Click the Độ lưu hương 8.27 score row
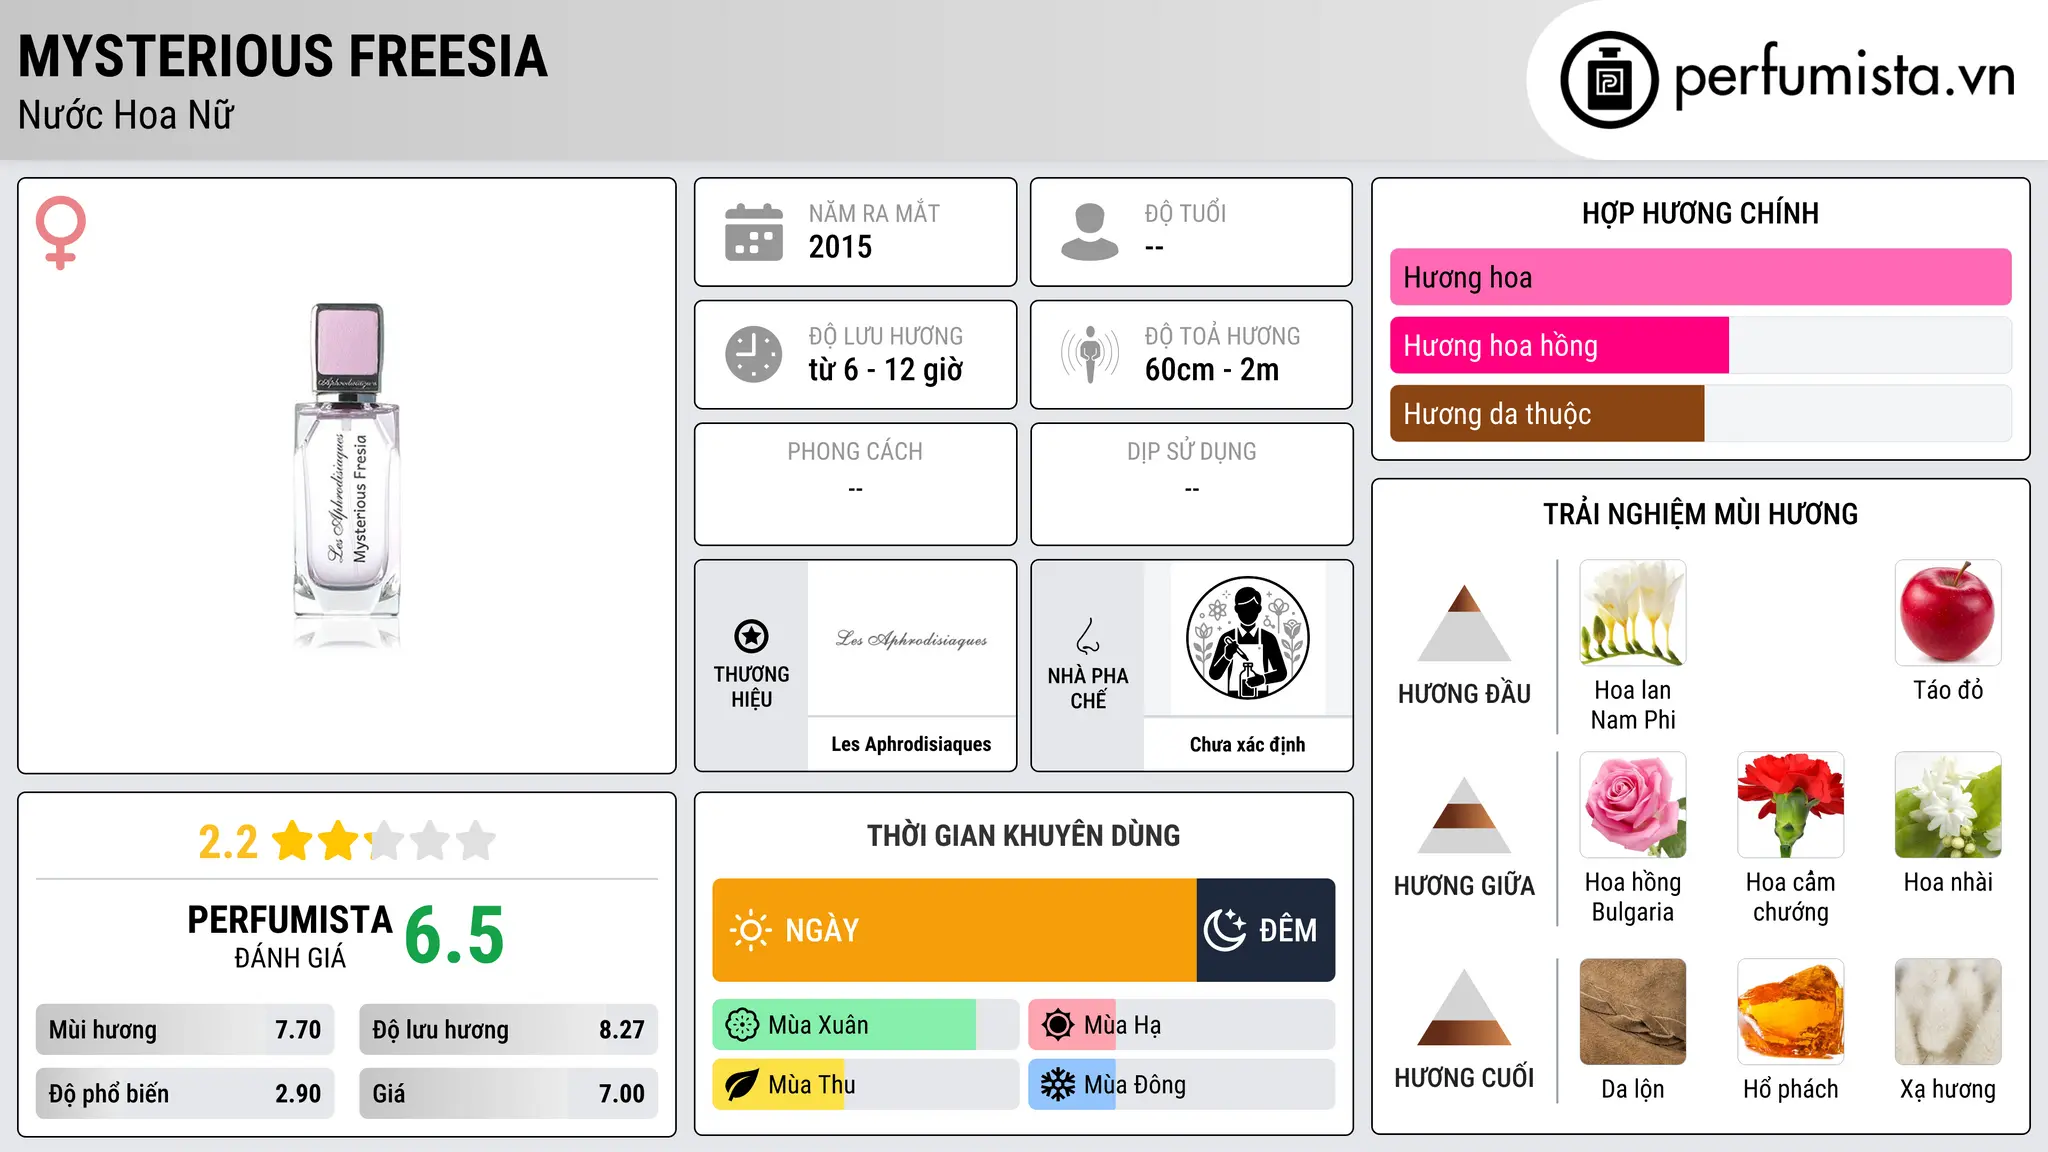 pos(509,1029)
